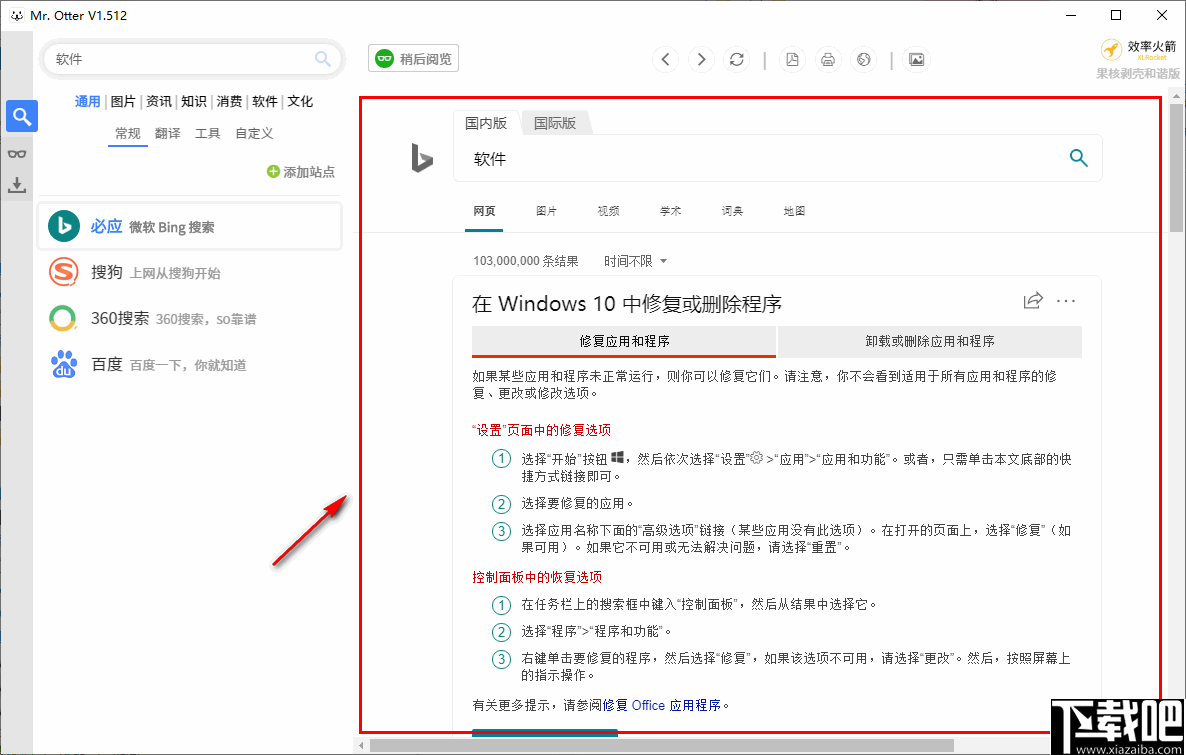The width and height of the screenshot is (1186, 755).
Task: Click the 在 Windows 10 中修复或删除程序 heading
Action: 627,304
